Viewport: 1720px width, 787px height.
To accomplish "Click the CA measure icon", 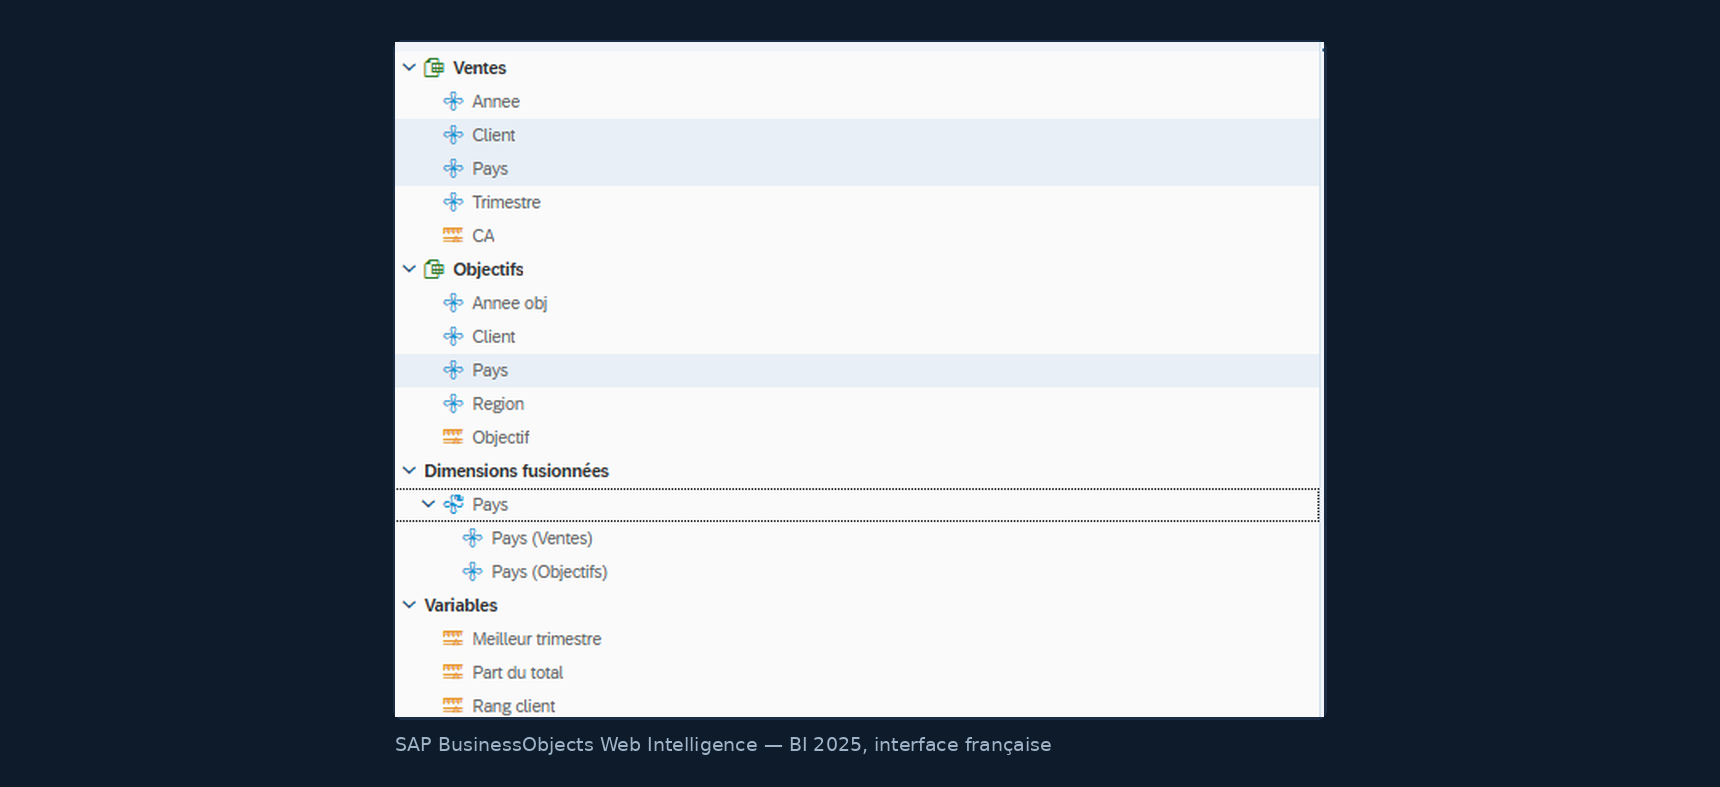I will coord(453,236).
